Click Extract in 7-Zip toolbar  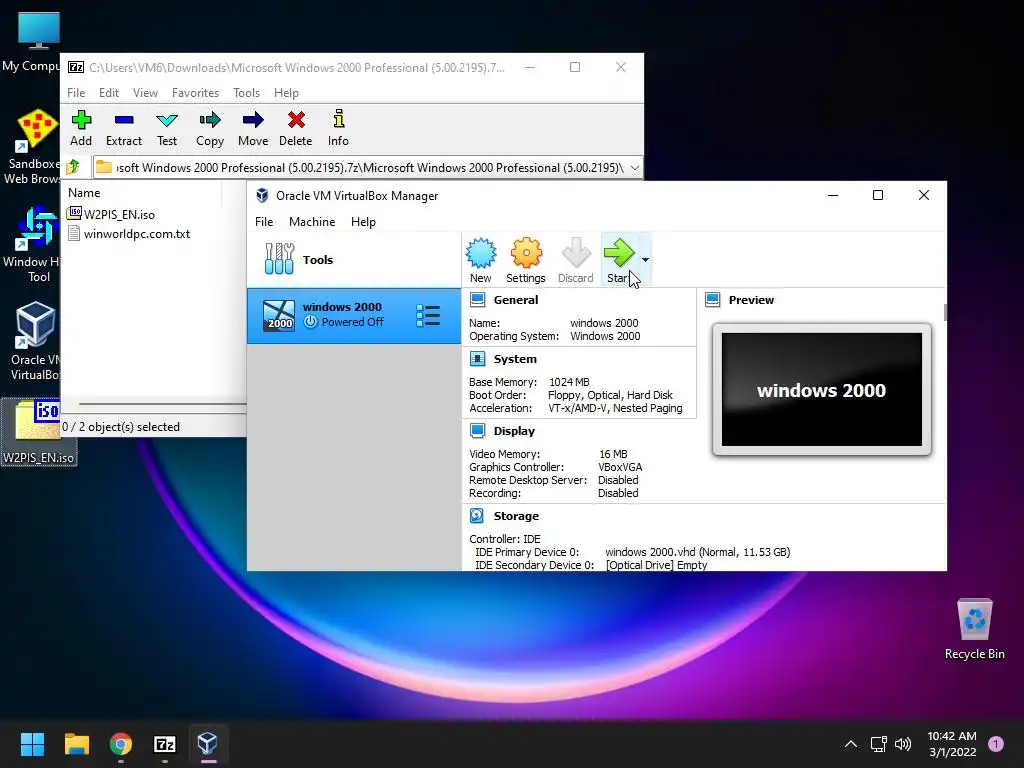click(x=123, y=128)
